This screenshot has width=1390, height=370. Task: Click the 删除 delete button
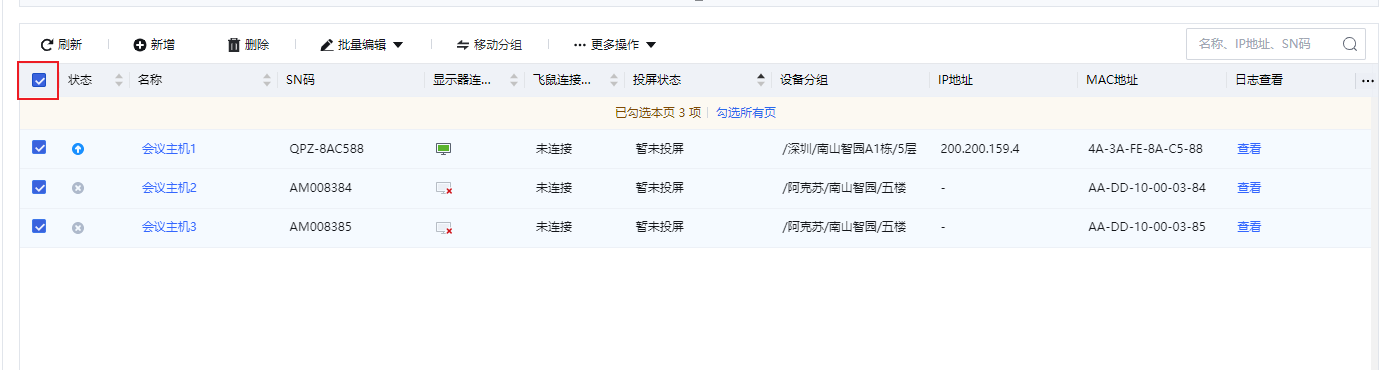point(248,45)
